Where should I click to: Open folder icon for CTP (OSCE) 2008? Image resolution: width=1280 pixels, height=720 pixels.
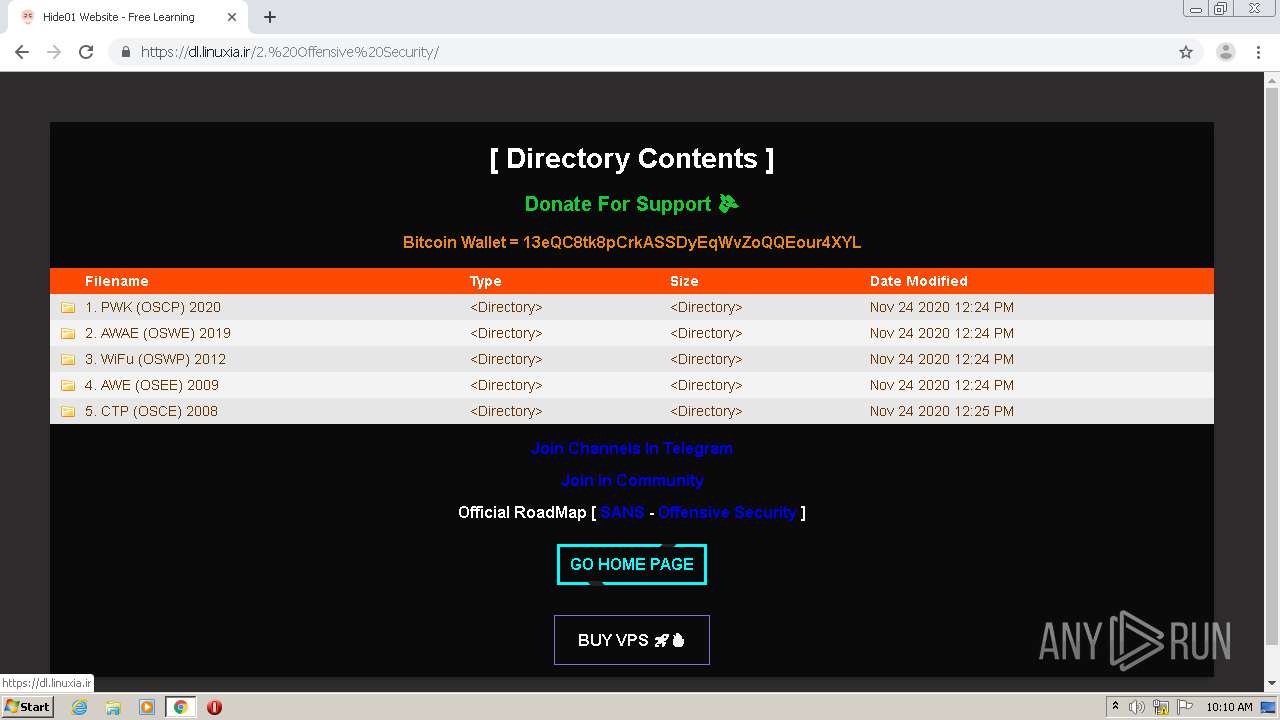pos(68,411)
